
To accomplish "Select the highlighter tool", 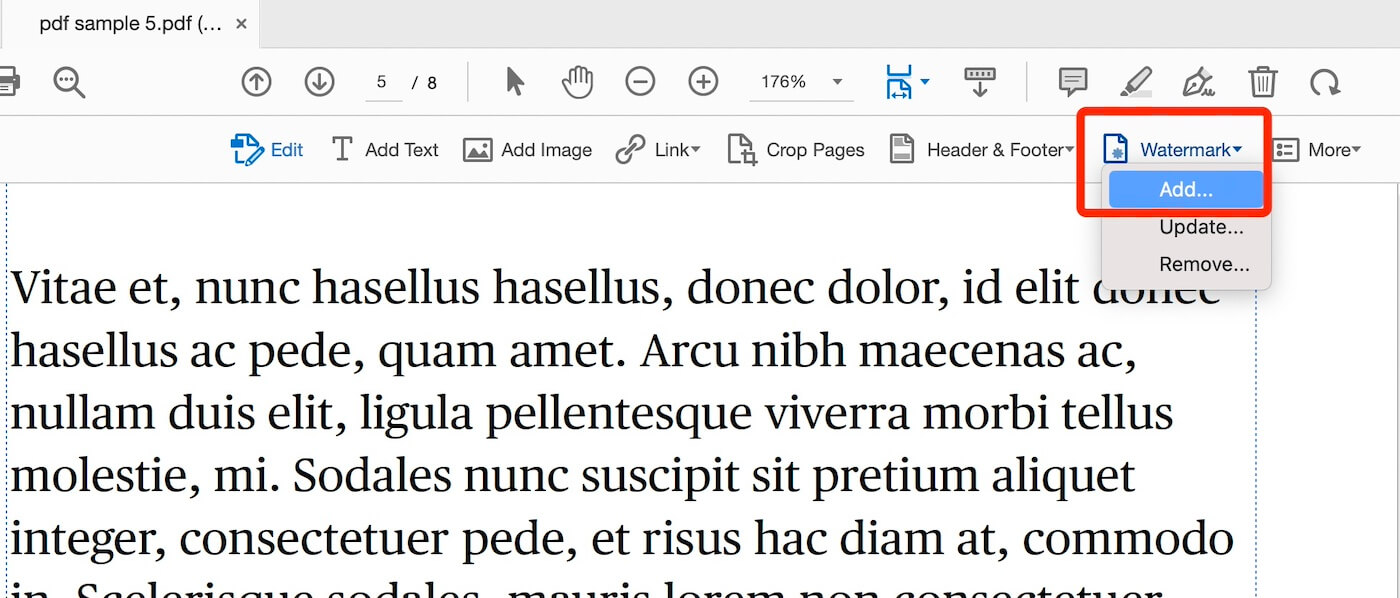I will point(1136,82).
